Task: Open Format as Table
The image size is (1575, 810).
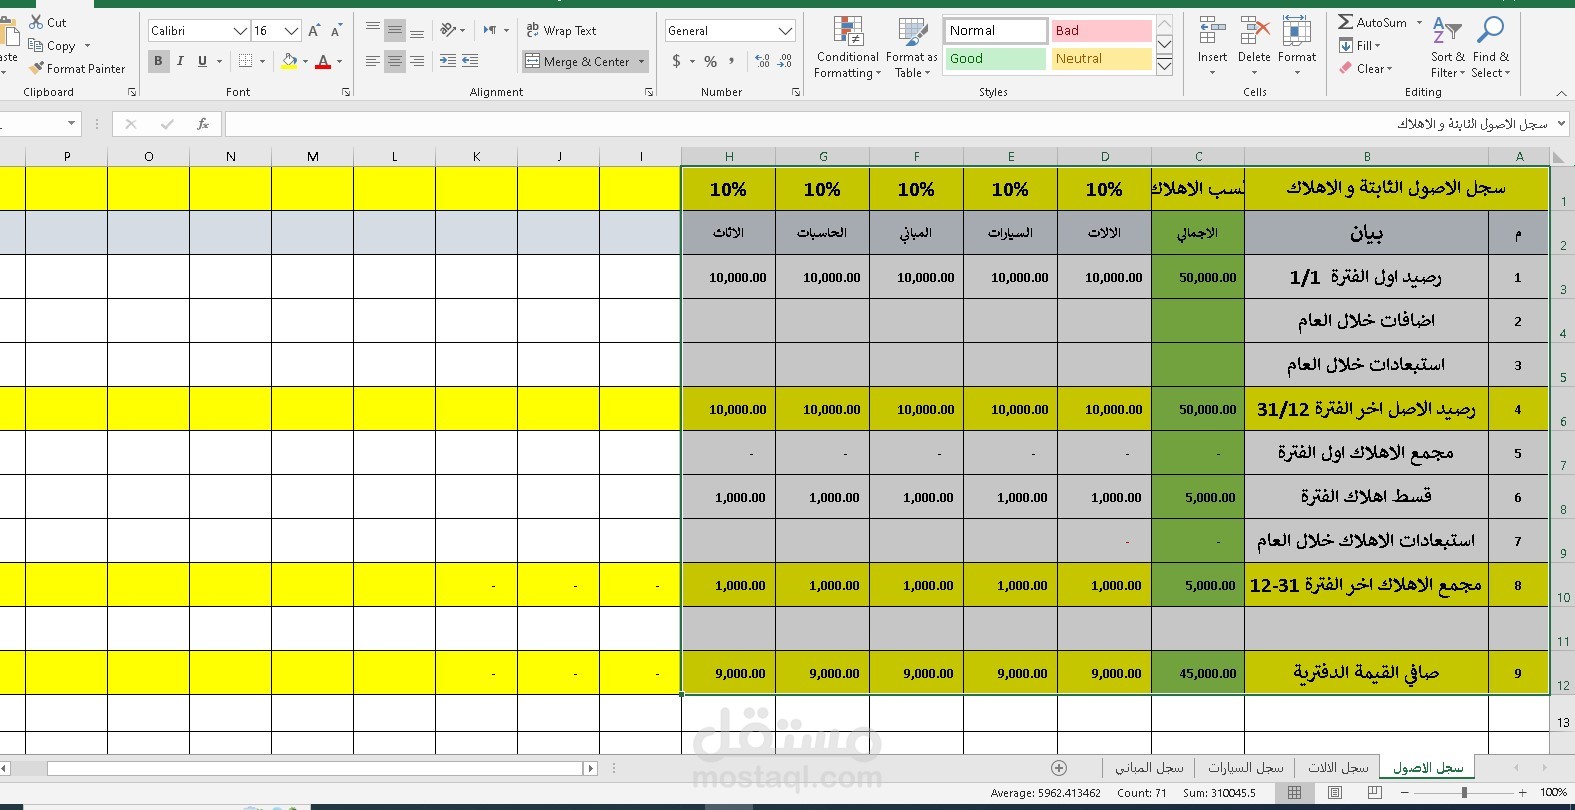Action: point(911,48)
